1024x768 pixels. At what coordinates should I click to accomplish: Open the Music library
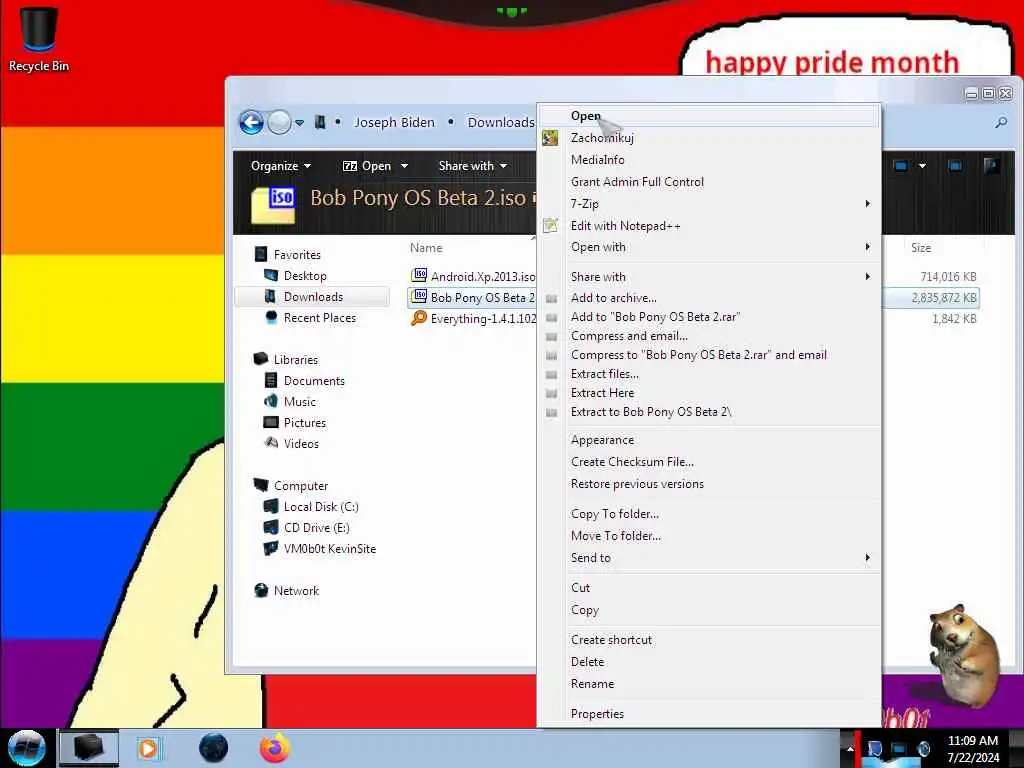(x=299, y=402)
